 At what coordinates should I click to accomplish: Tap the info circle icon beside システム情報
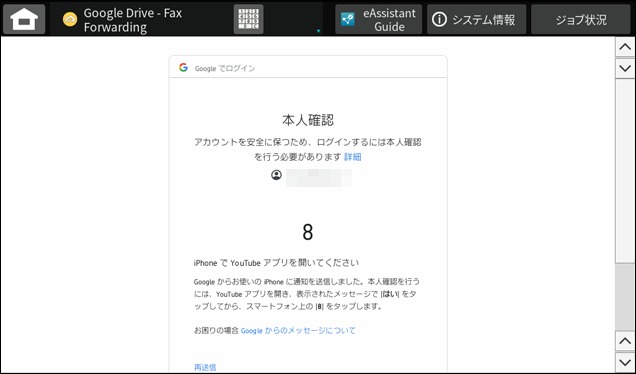[439, 19]
